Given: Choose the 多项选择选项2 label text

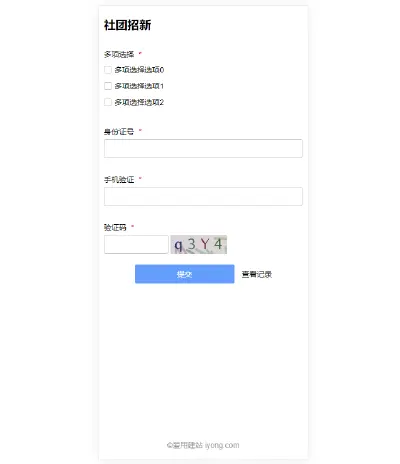Looking at the screenshot, I should click(139, 102).
